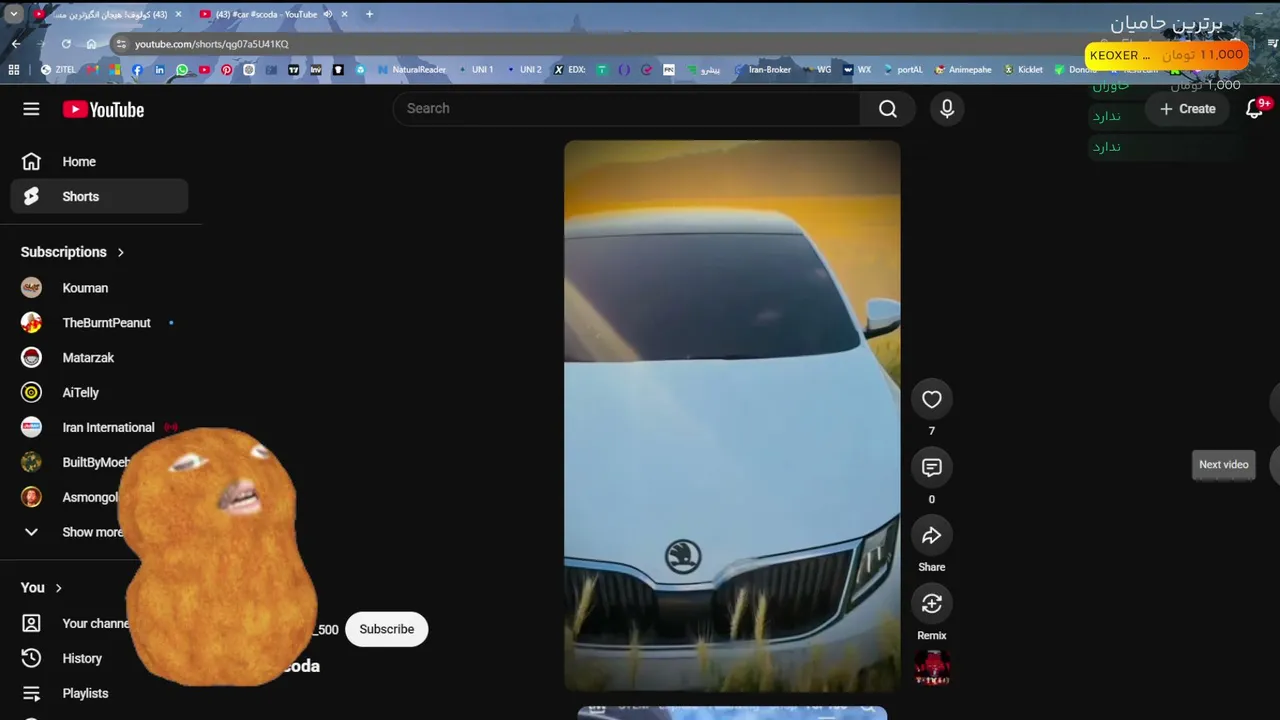Image resolution: width=1280 pixels, height=720 pixels.
Task: Open the Animepahe bookmark
Action: (963, 70)
